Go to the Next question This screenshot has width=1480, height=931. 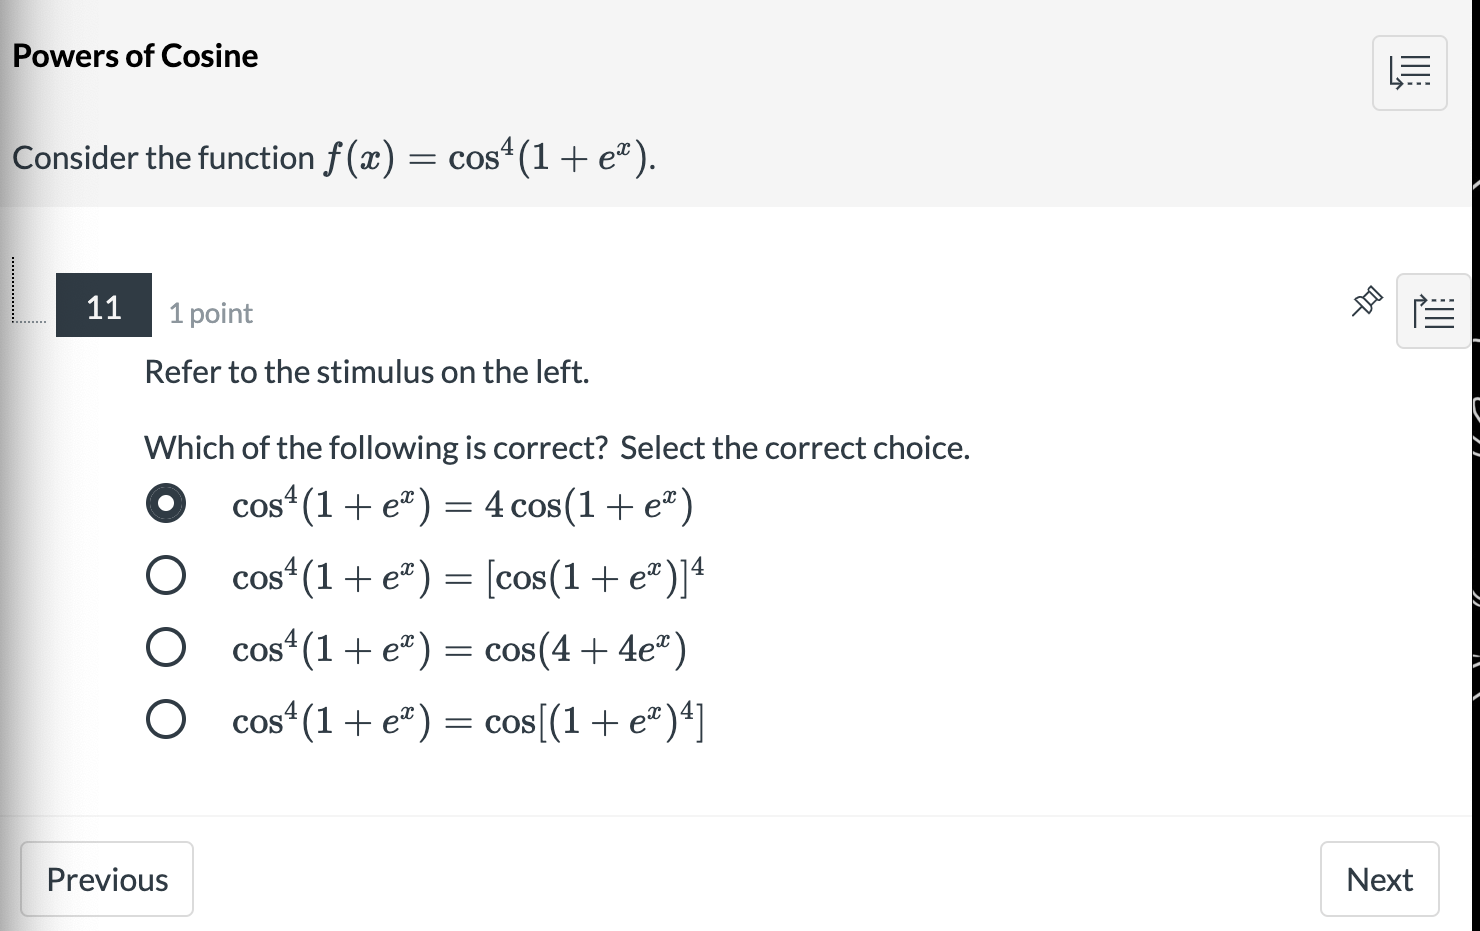pos(1379,878)
